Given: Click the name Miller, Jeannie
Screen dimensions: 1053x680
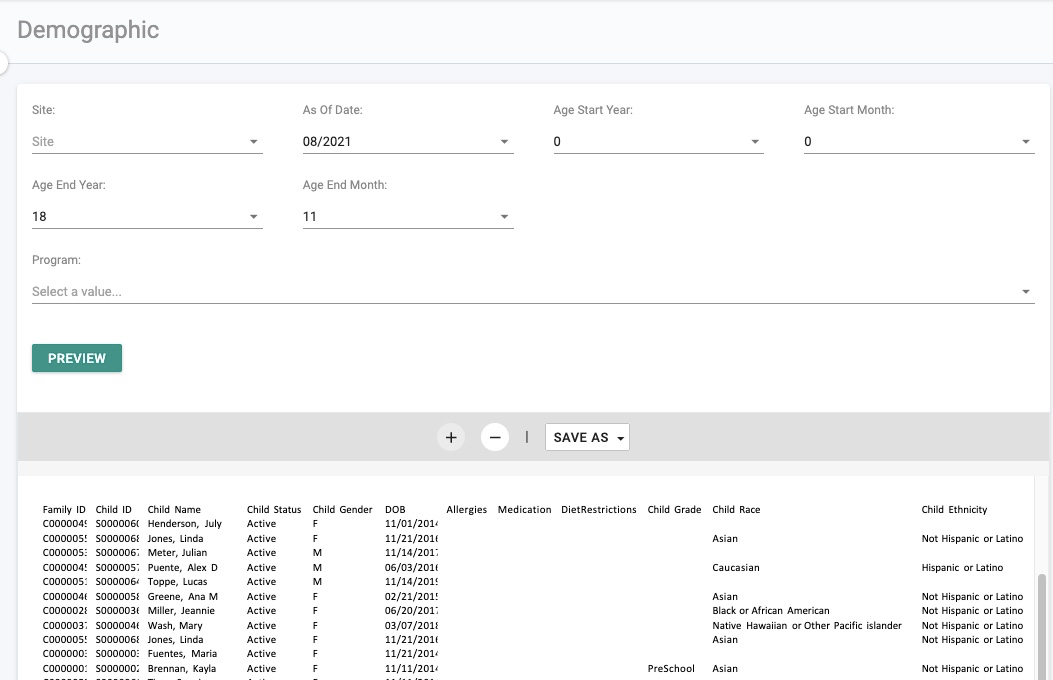Looking at the screenshot, I should click(181, 610).
